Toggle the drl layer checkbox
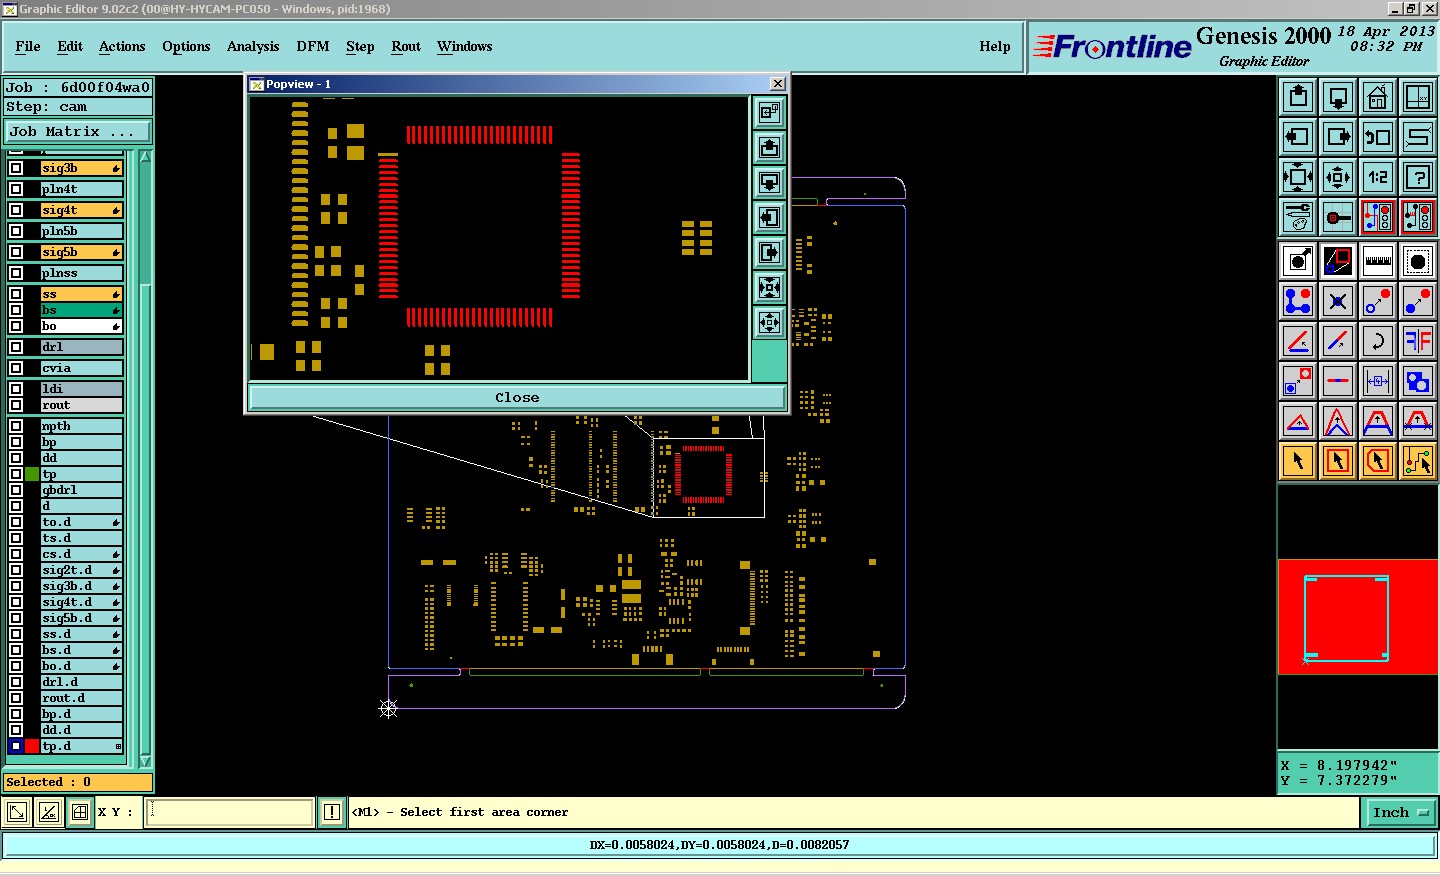The height and width of the screenshot is (876, 1440). (16, 347)
